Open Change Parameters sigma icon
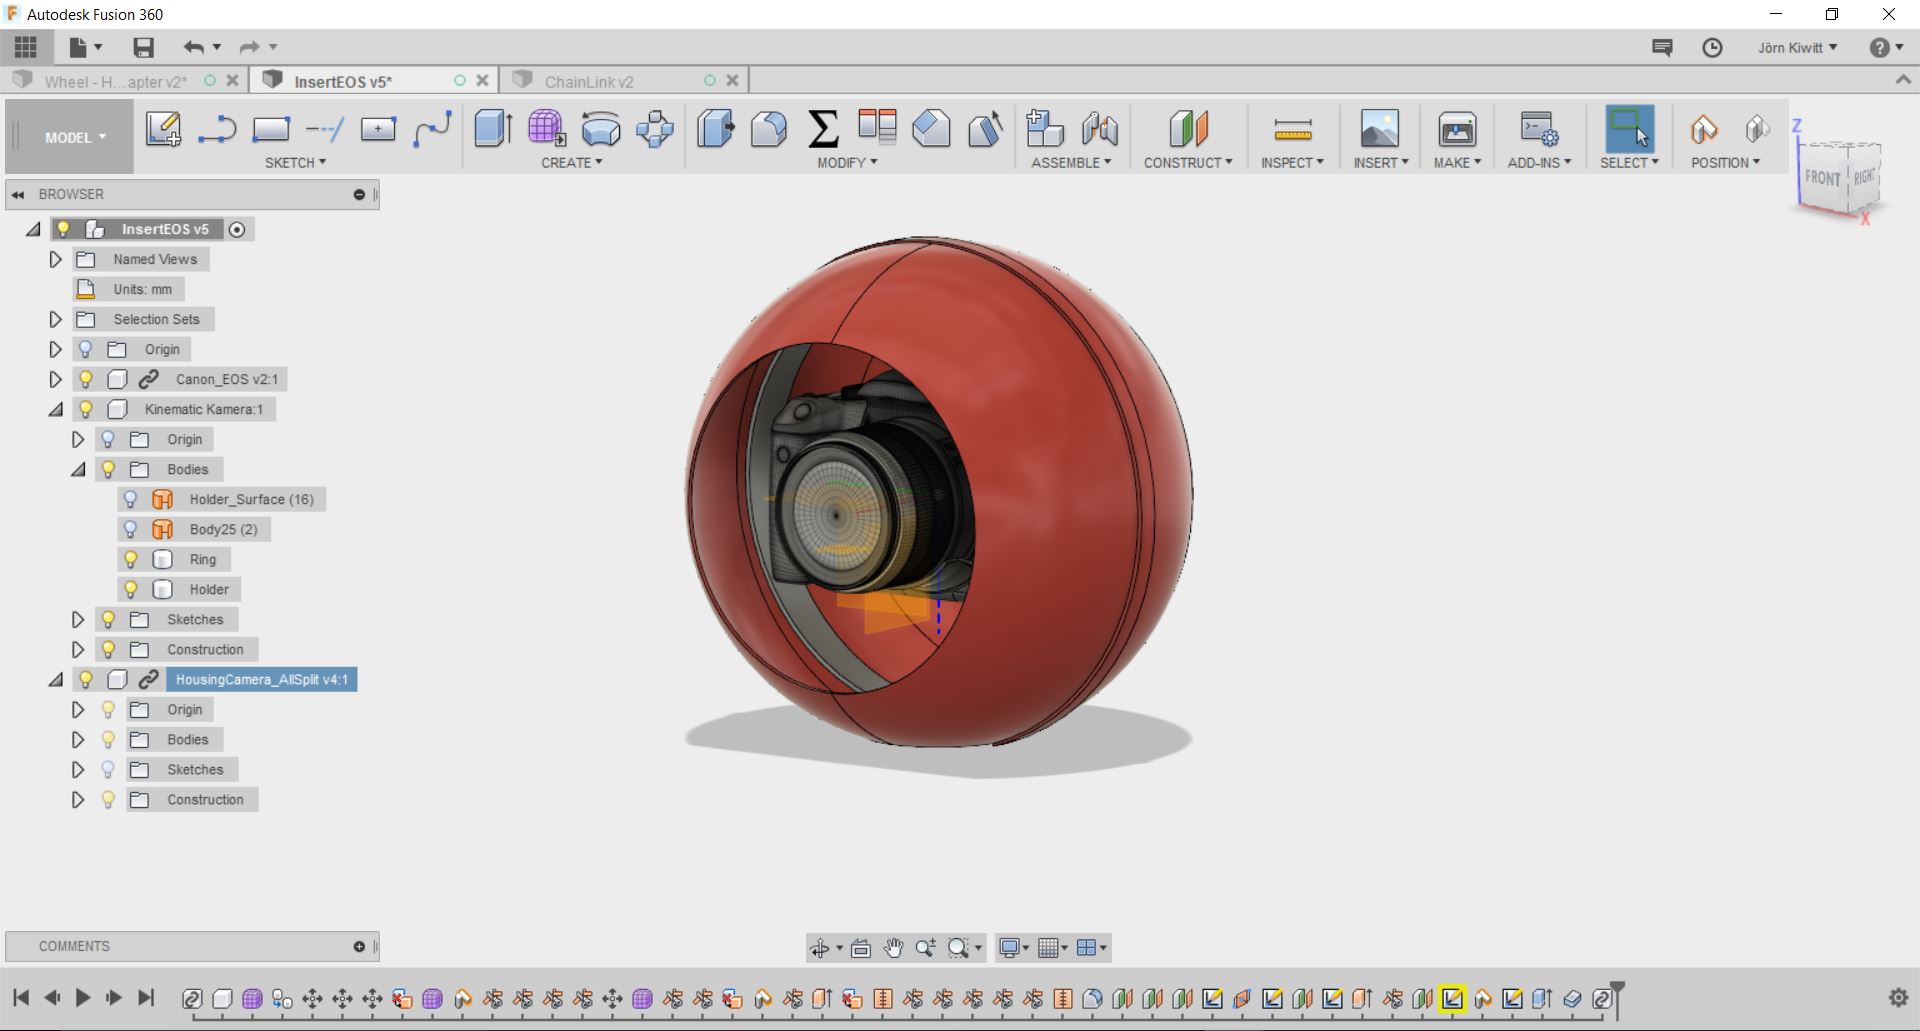Viewport: 1920px width, 1031px height. (x=823, y=129)
